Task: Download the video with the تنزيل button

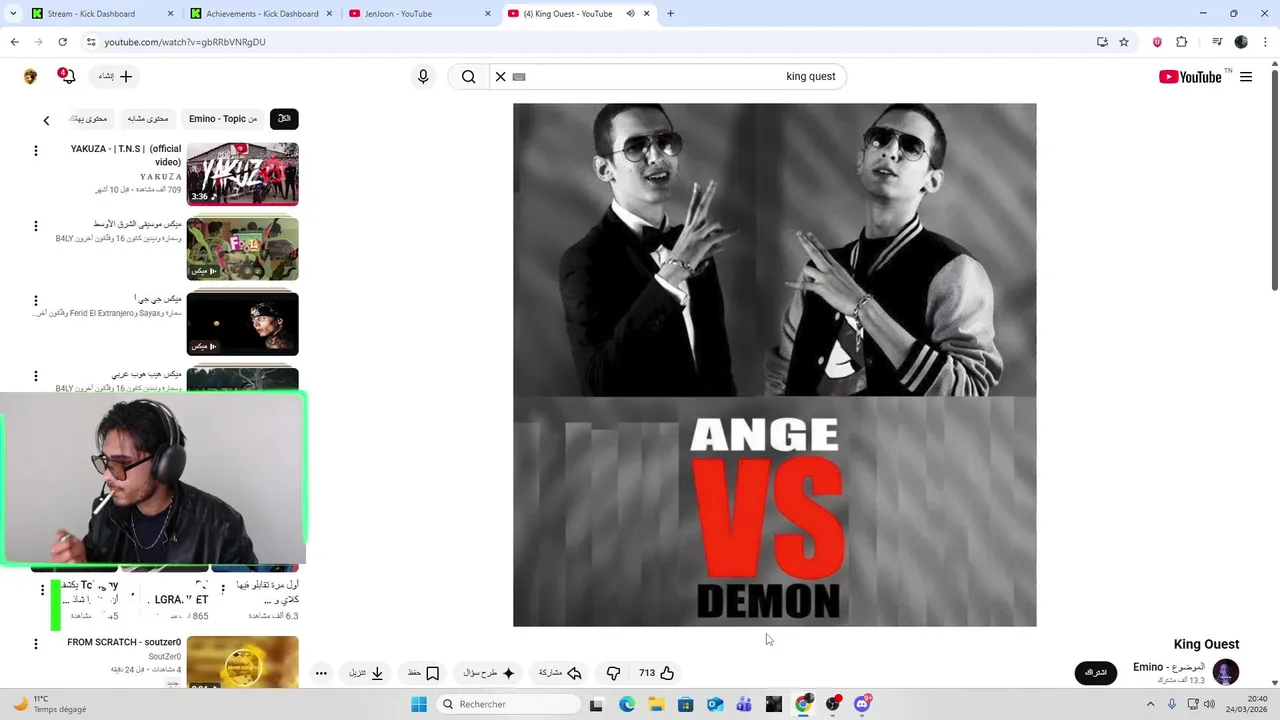Action: click(x=366, y=673)
